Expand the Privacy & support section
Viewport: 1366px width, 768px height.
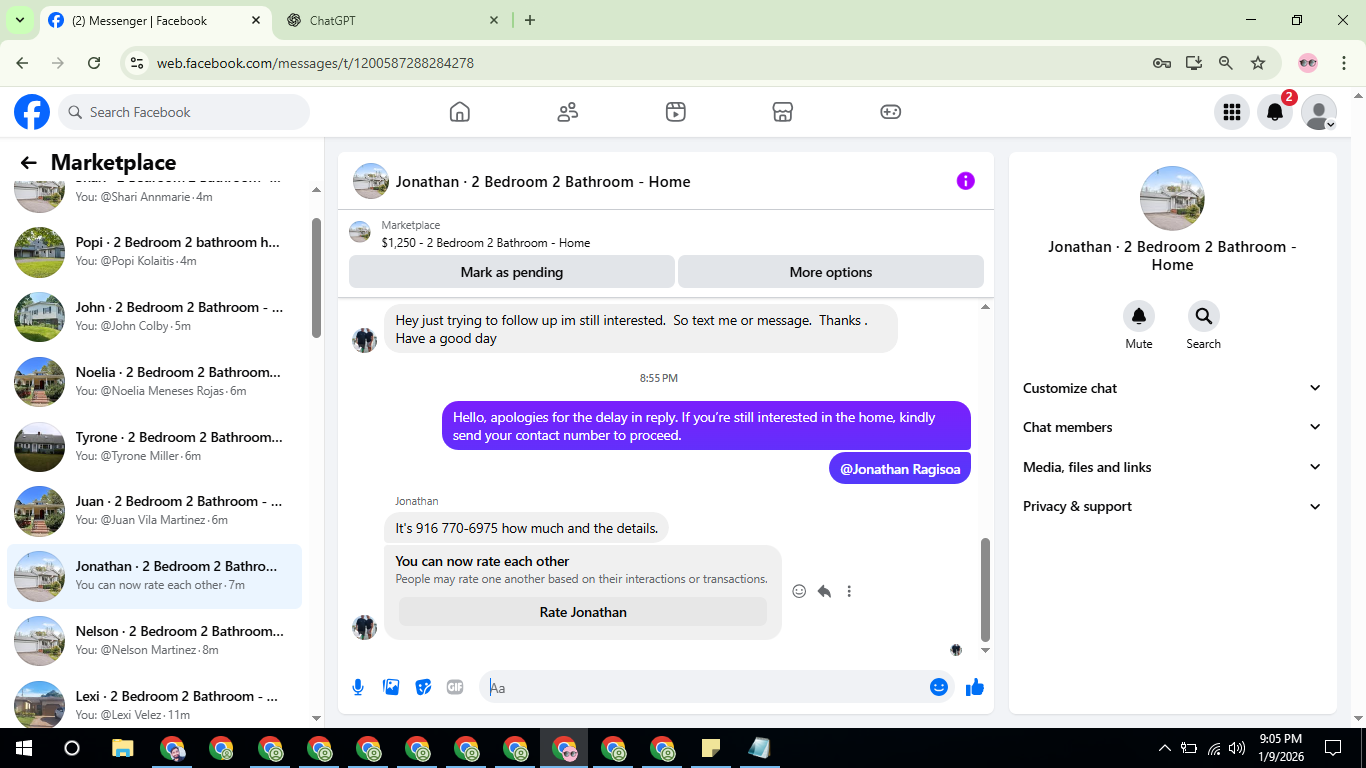click(x=1172, y=506)
